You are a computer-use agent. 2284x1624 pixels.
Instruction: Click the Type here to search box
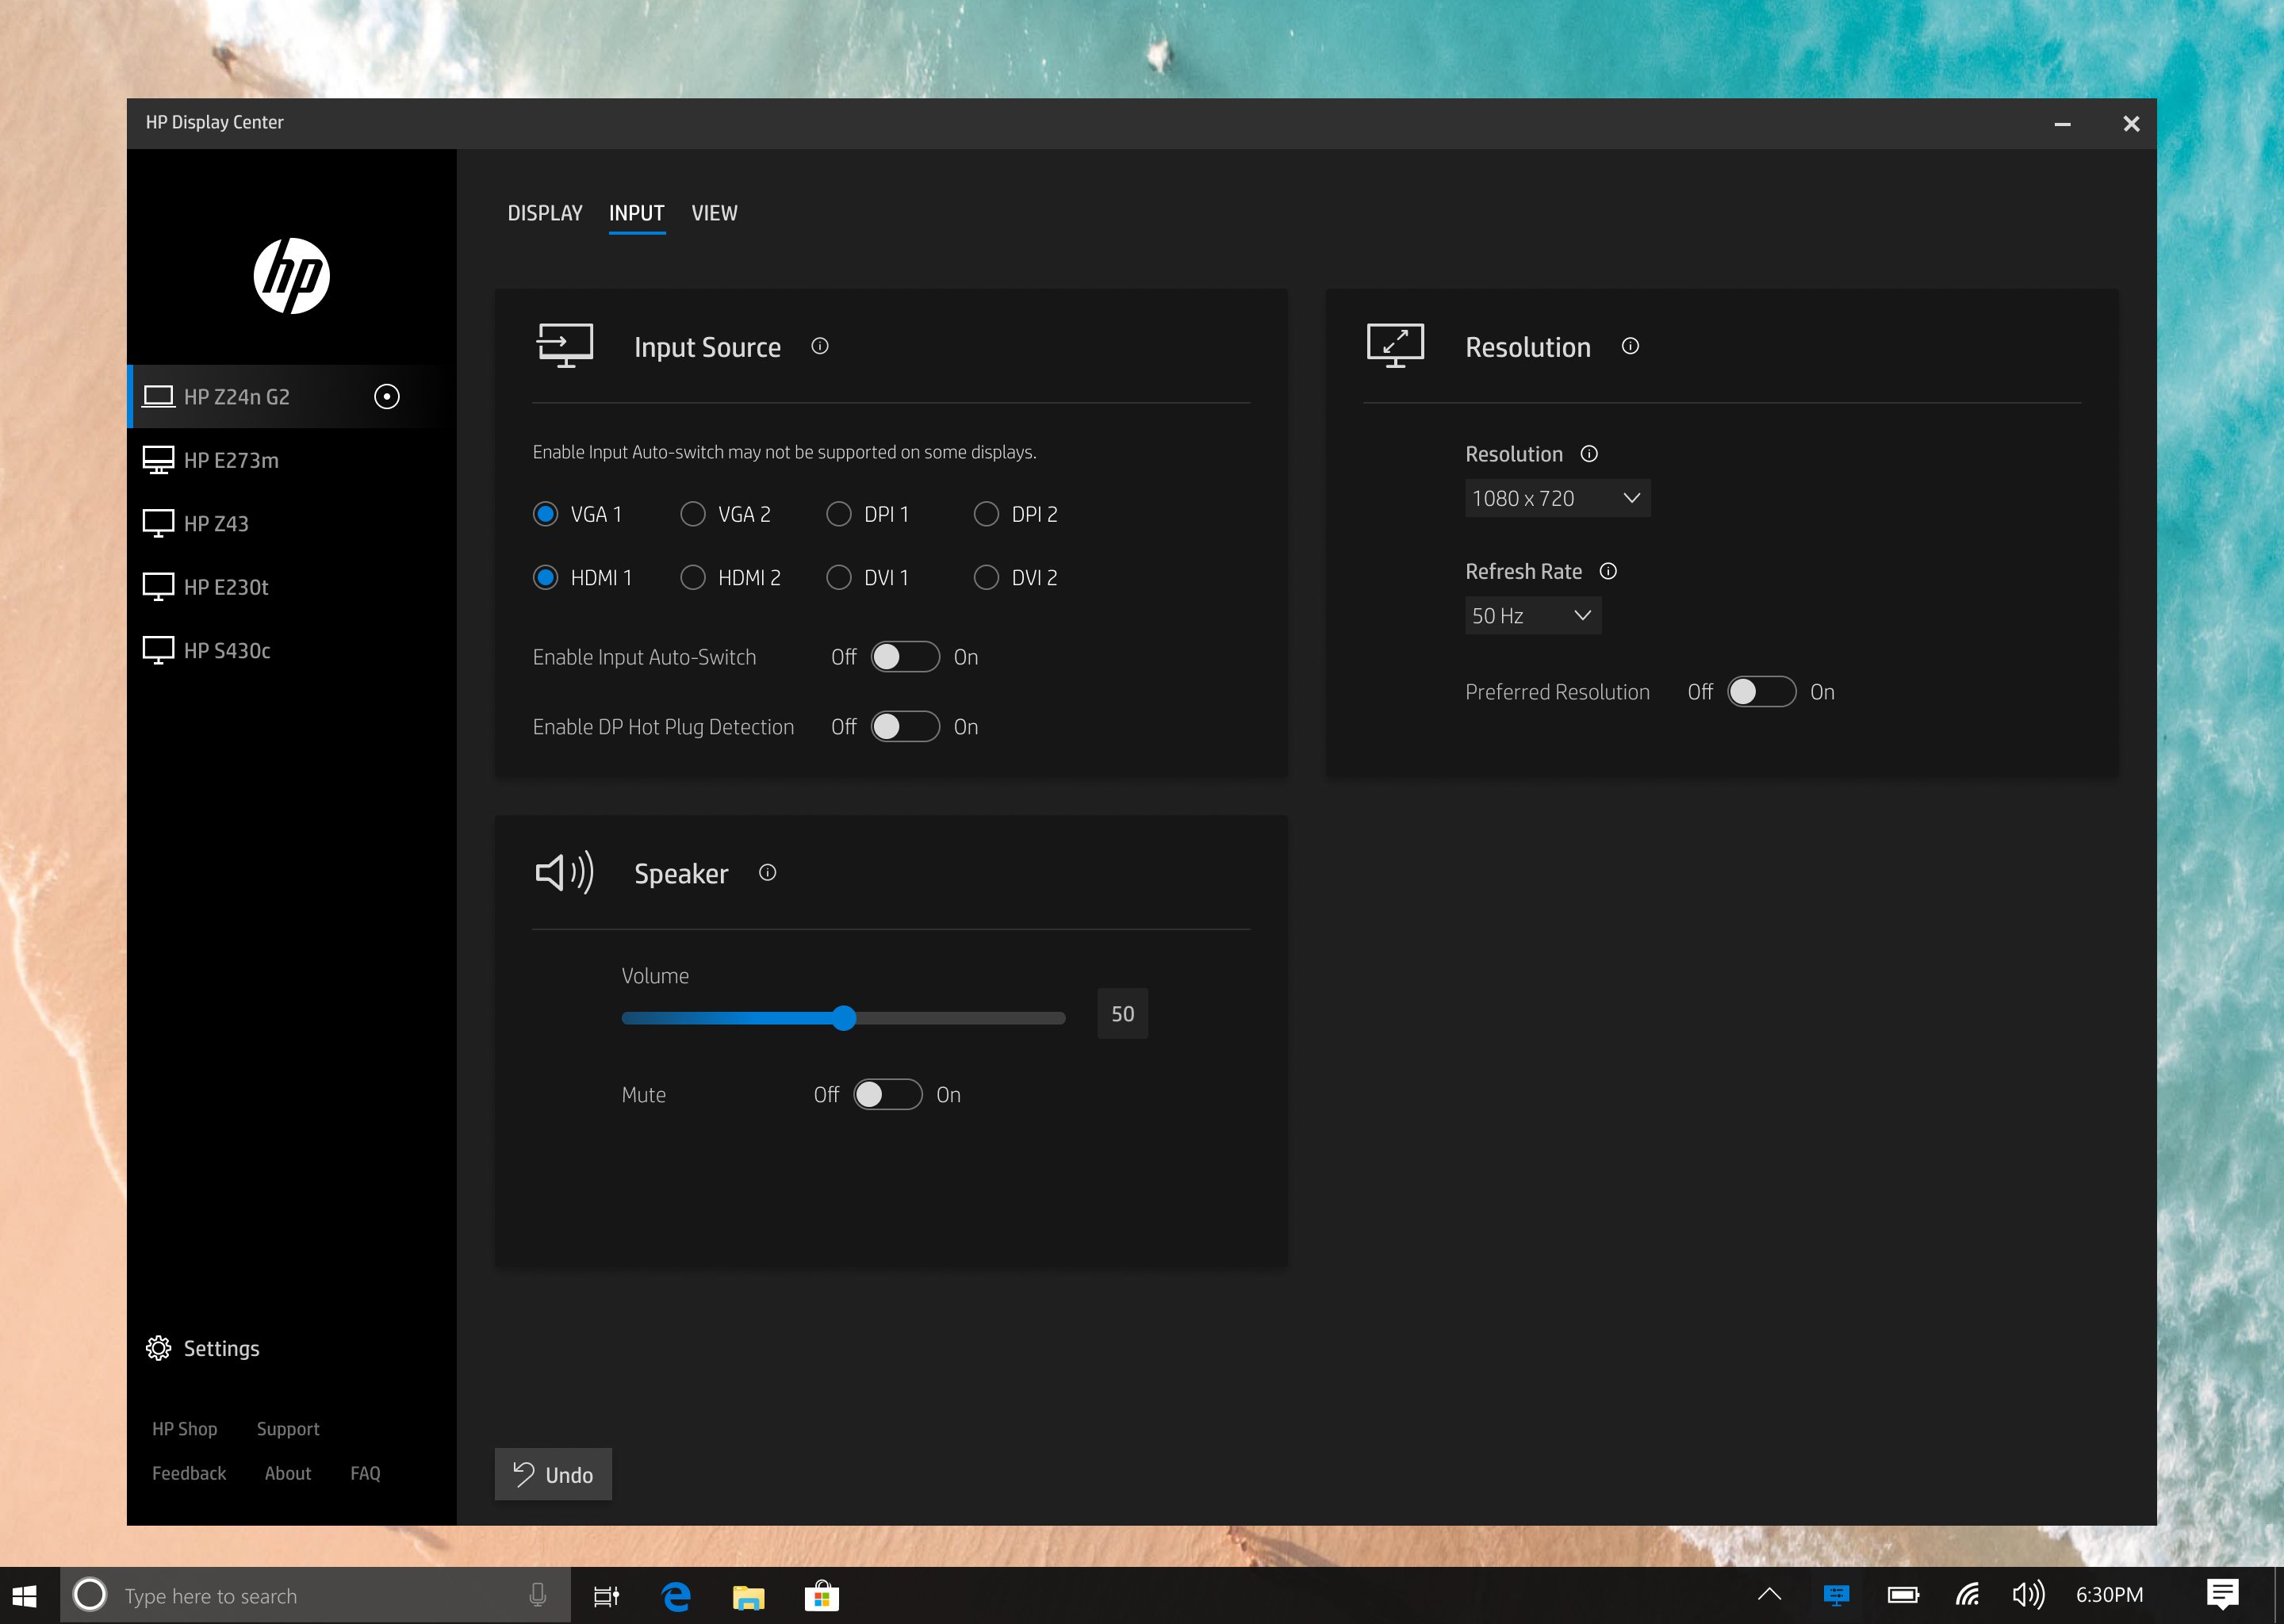click(316, 1596)
